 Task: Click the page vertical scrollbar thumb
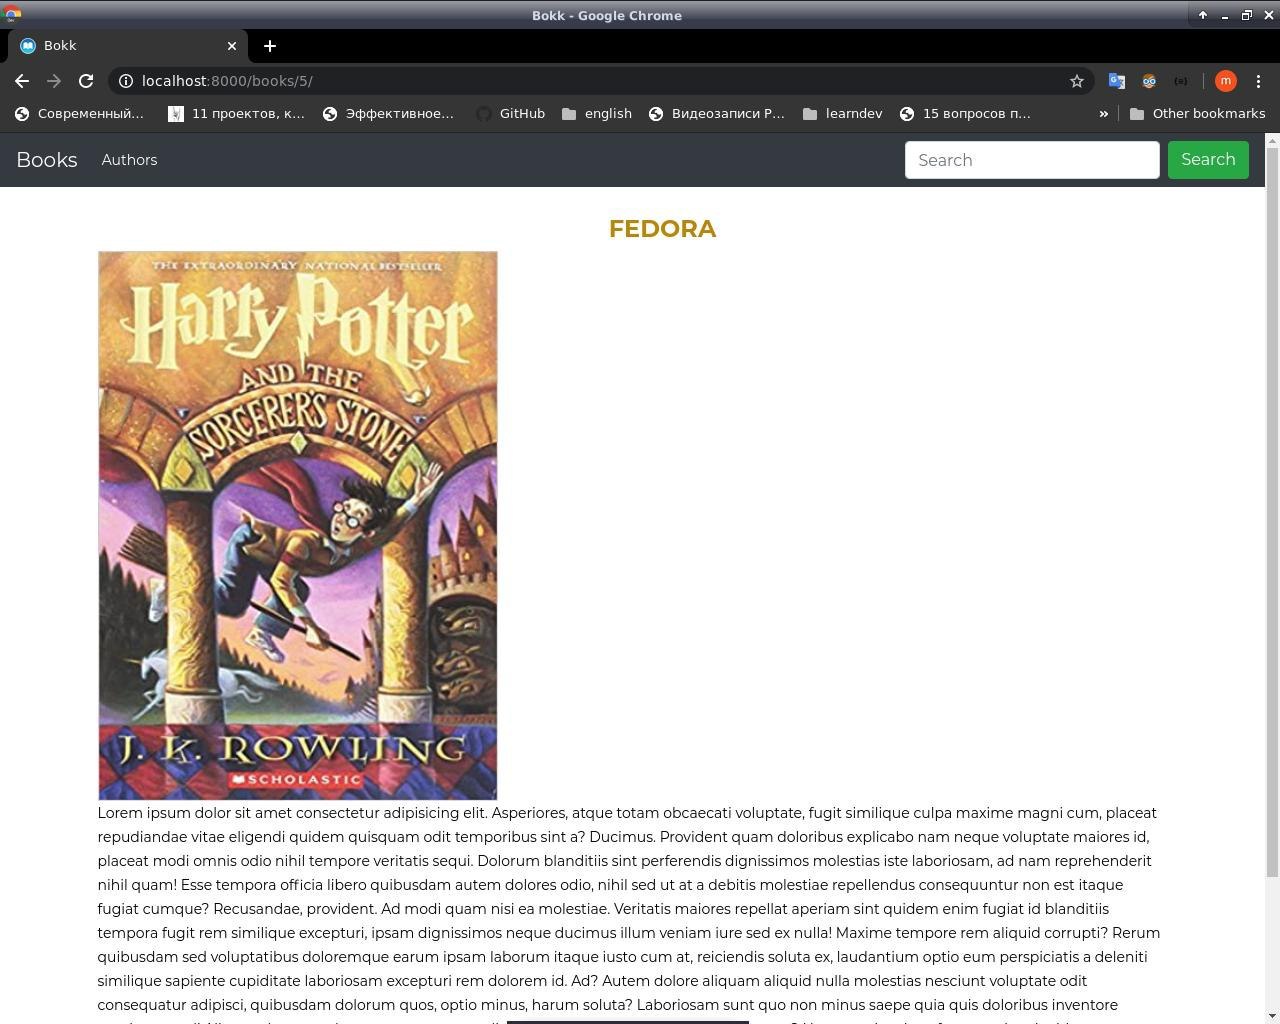tap(1272, 513)
